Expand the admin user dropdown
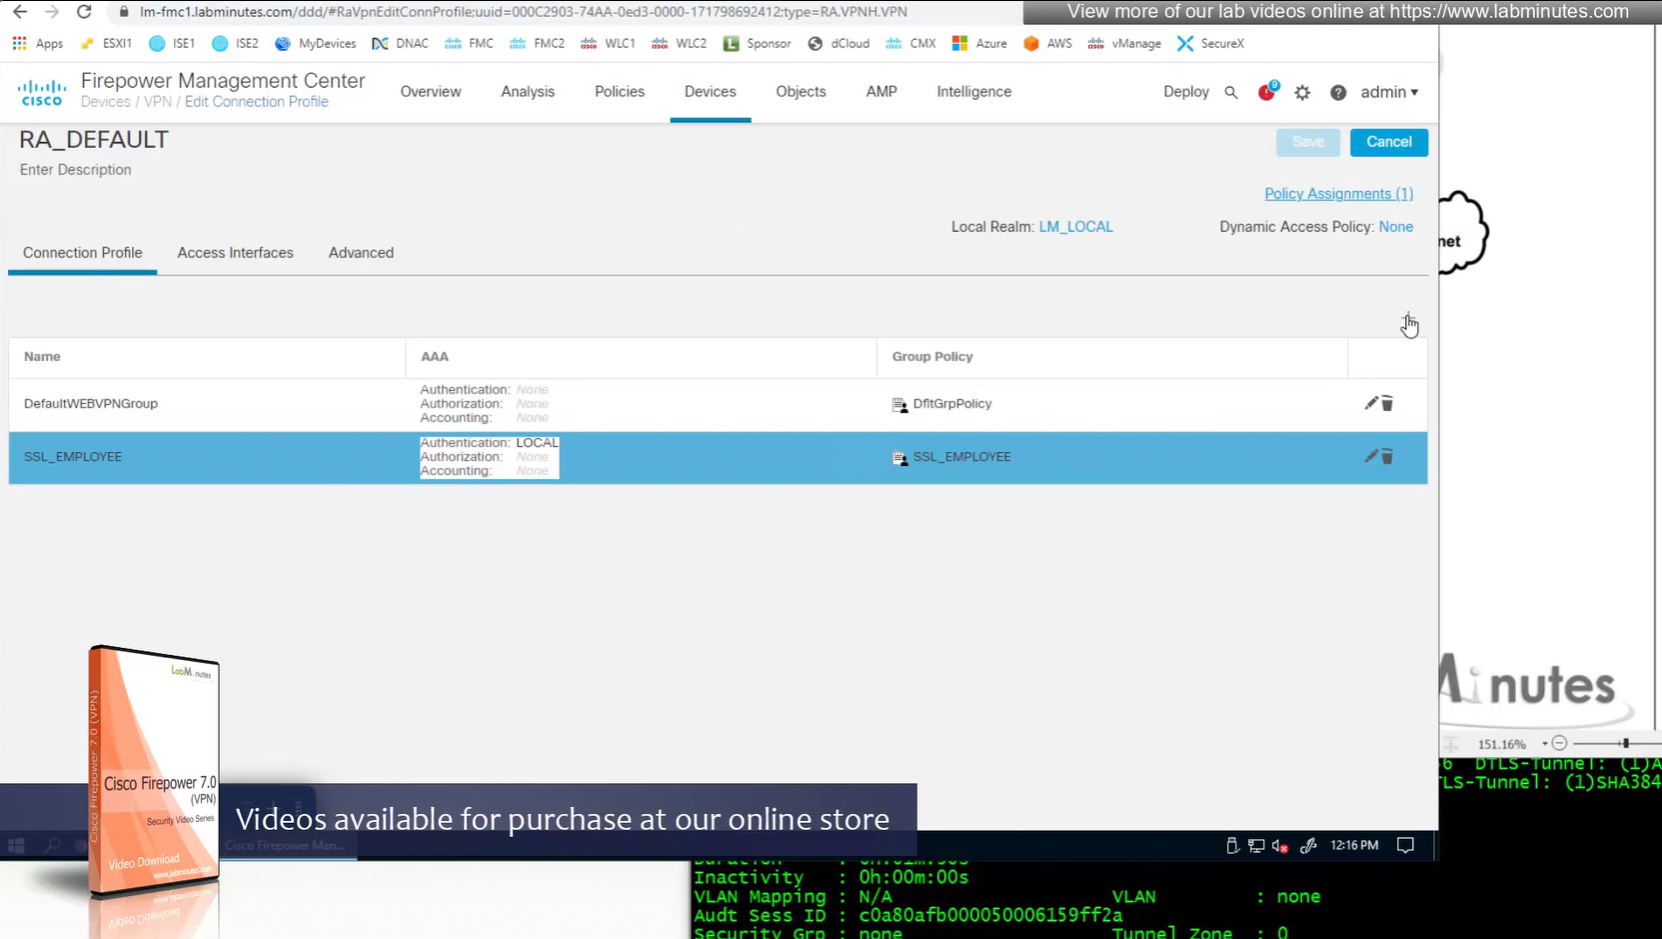The width and height of the screenshot is (1662, 939). coord(1389,92)
